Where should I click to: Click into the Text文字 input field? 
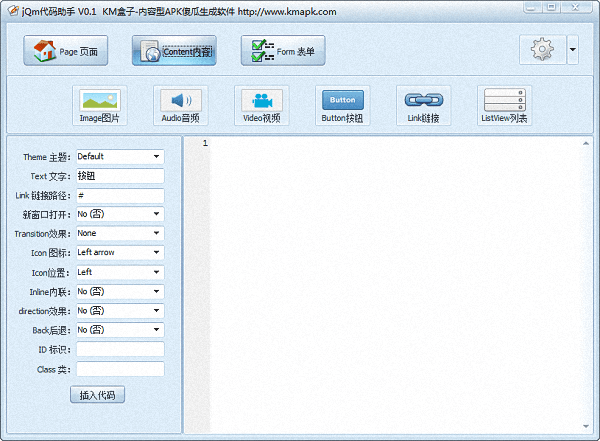tap(119, 176)
